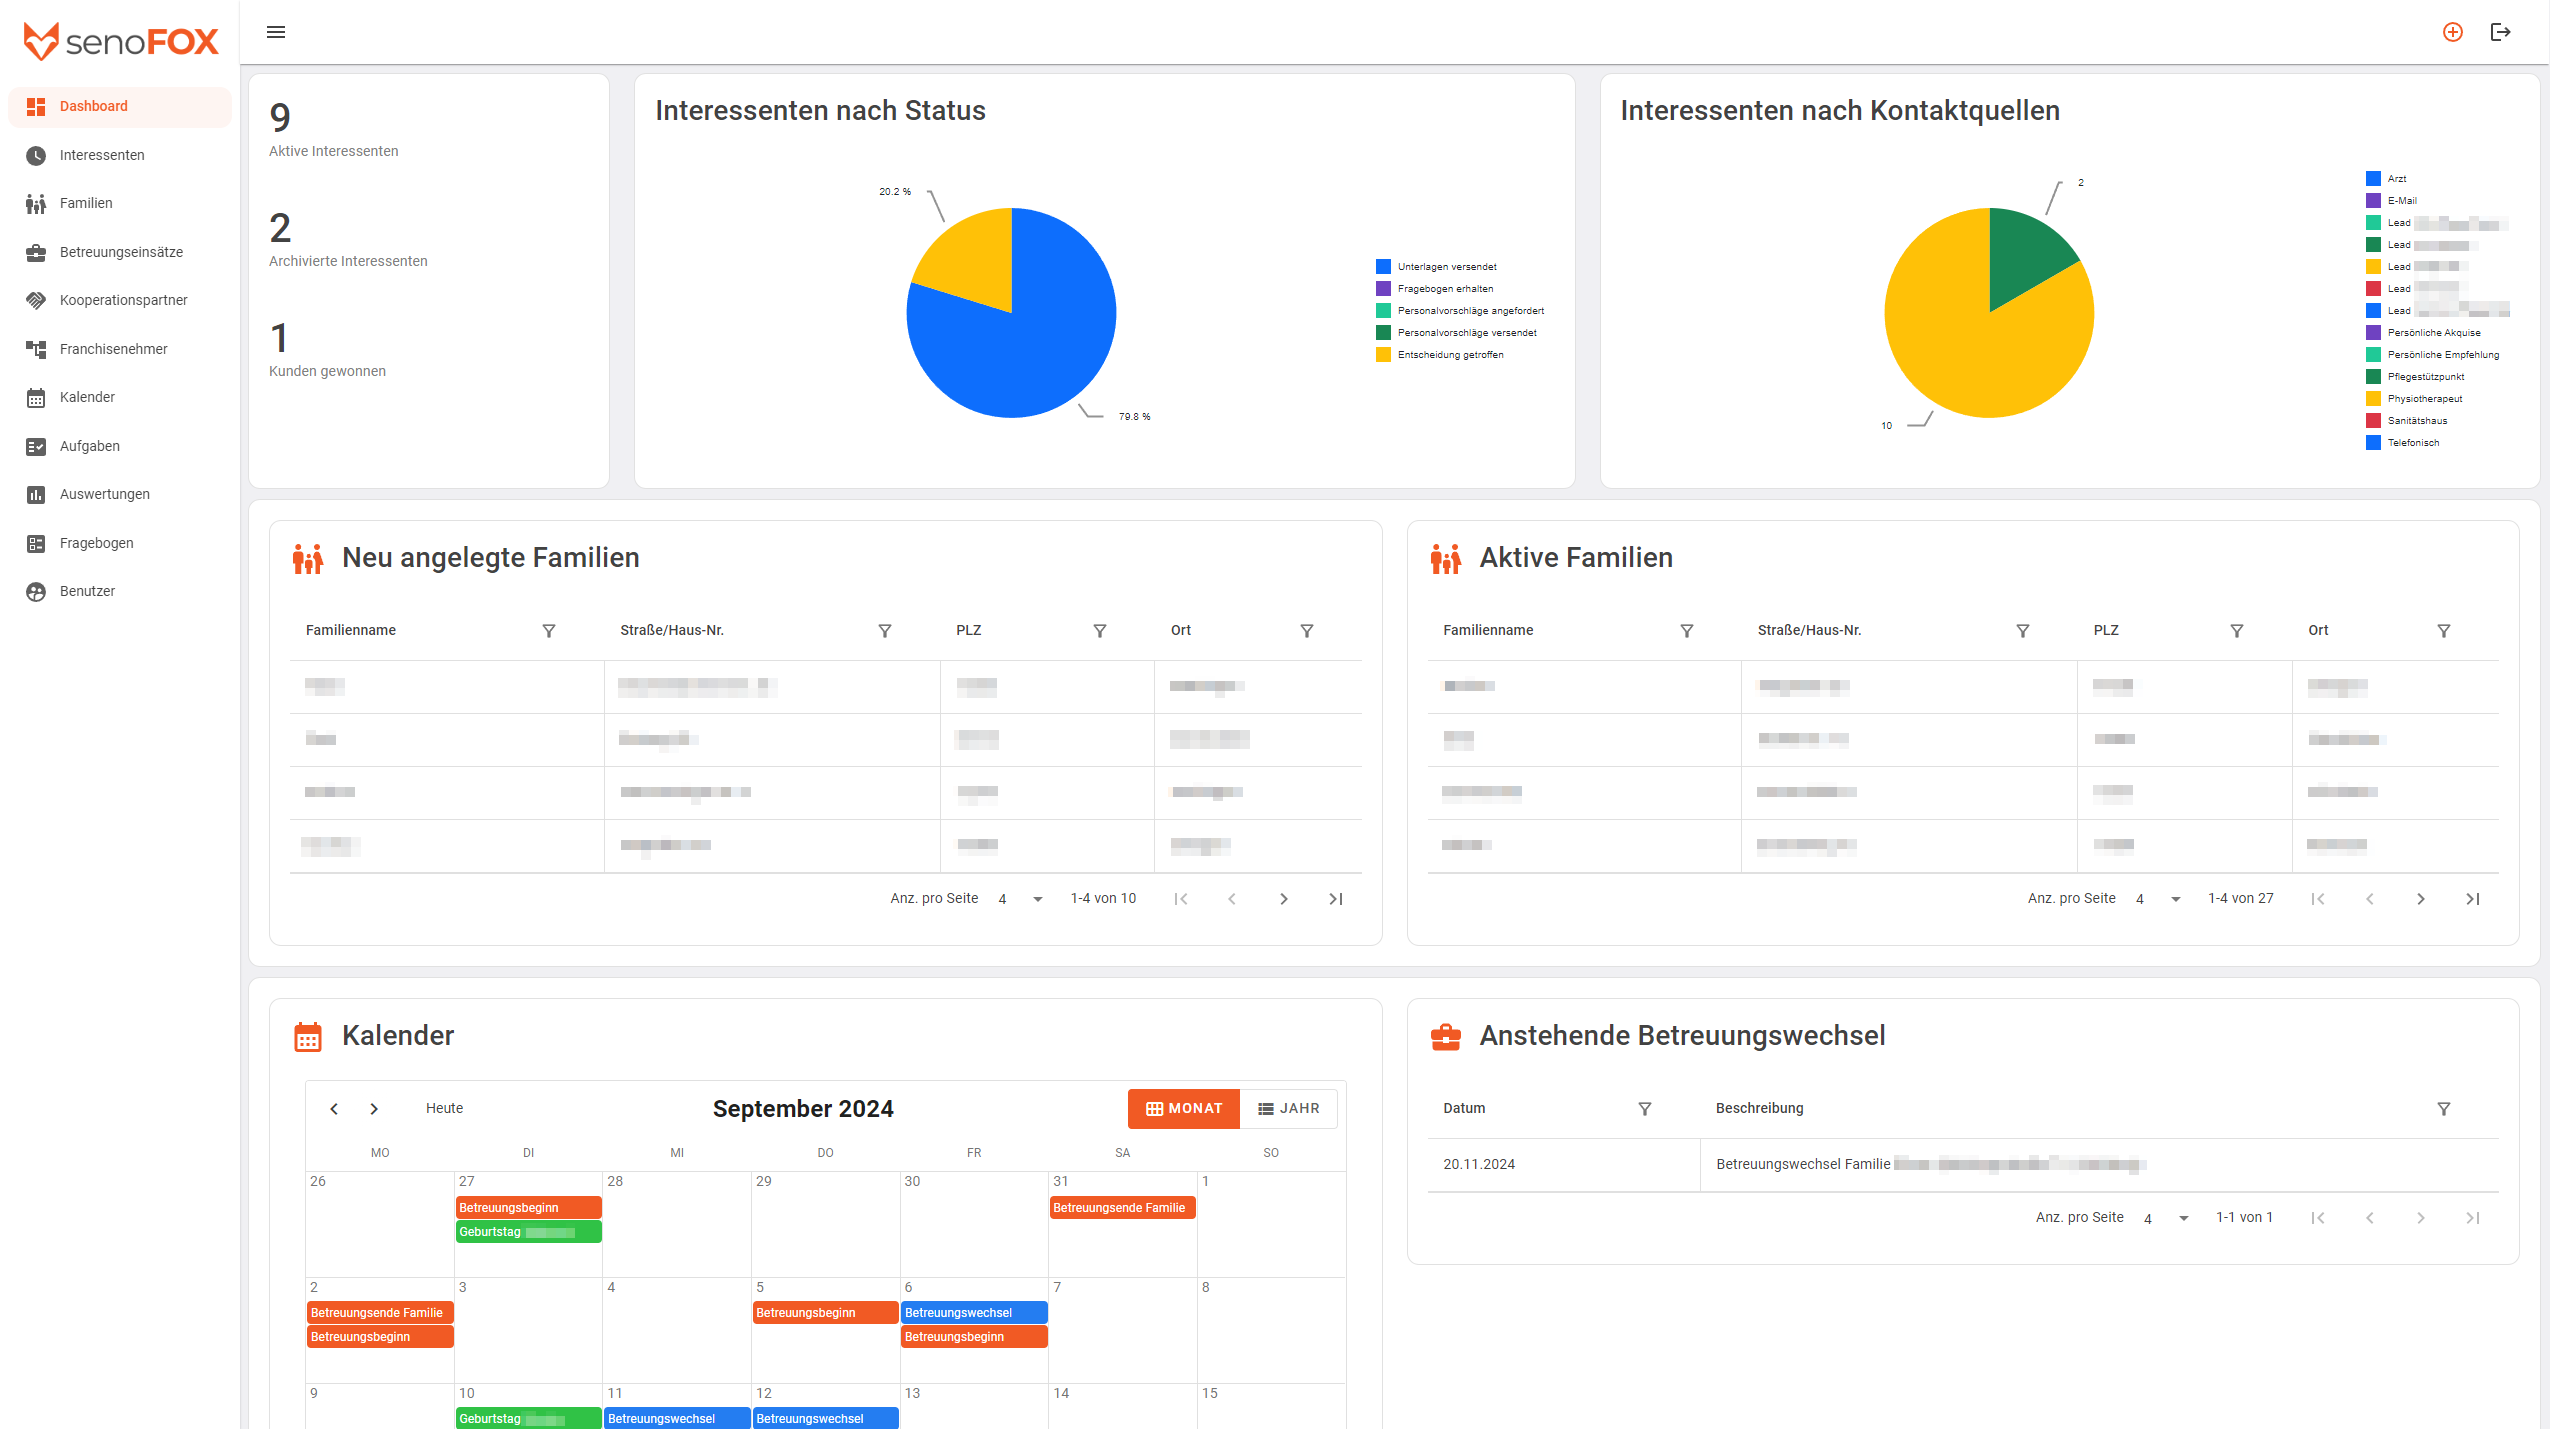2550x1429 pixels.
Task: Filter Familienname column in Neu angelegte Familien
Action: coord(549,631)
